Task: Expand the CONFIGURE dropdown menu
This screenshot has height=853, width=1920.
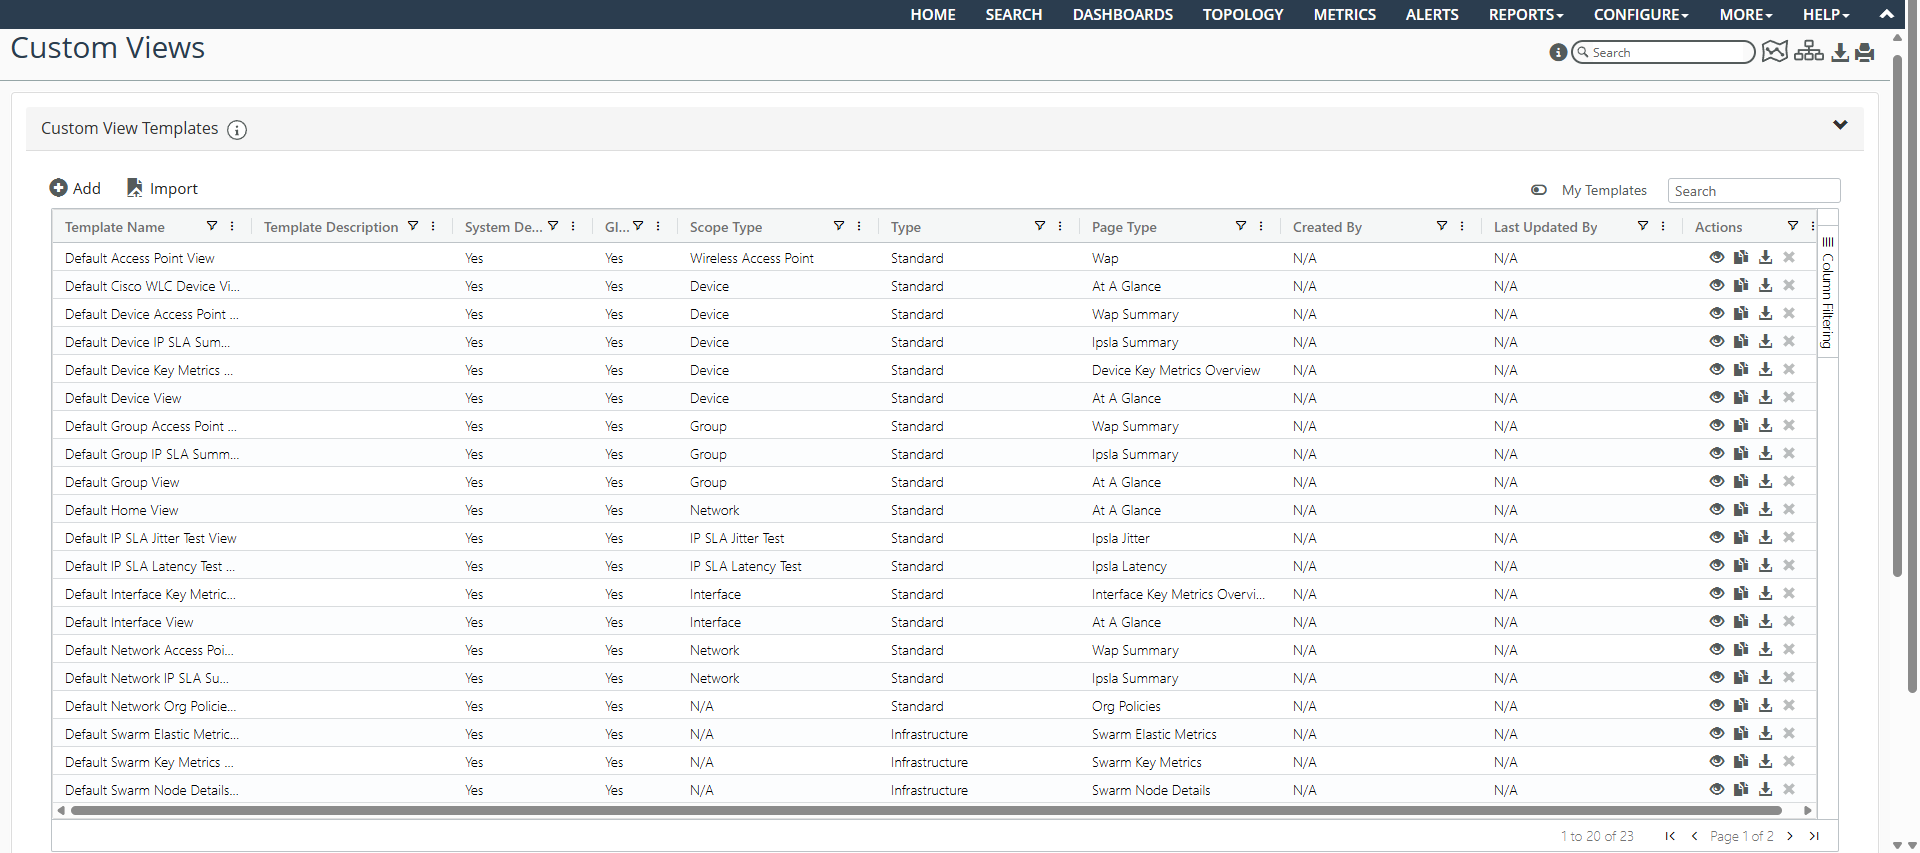Action: point(1640,15)
